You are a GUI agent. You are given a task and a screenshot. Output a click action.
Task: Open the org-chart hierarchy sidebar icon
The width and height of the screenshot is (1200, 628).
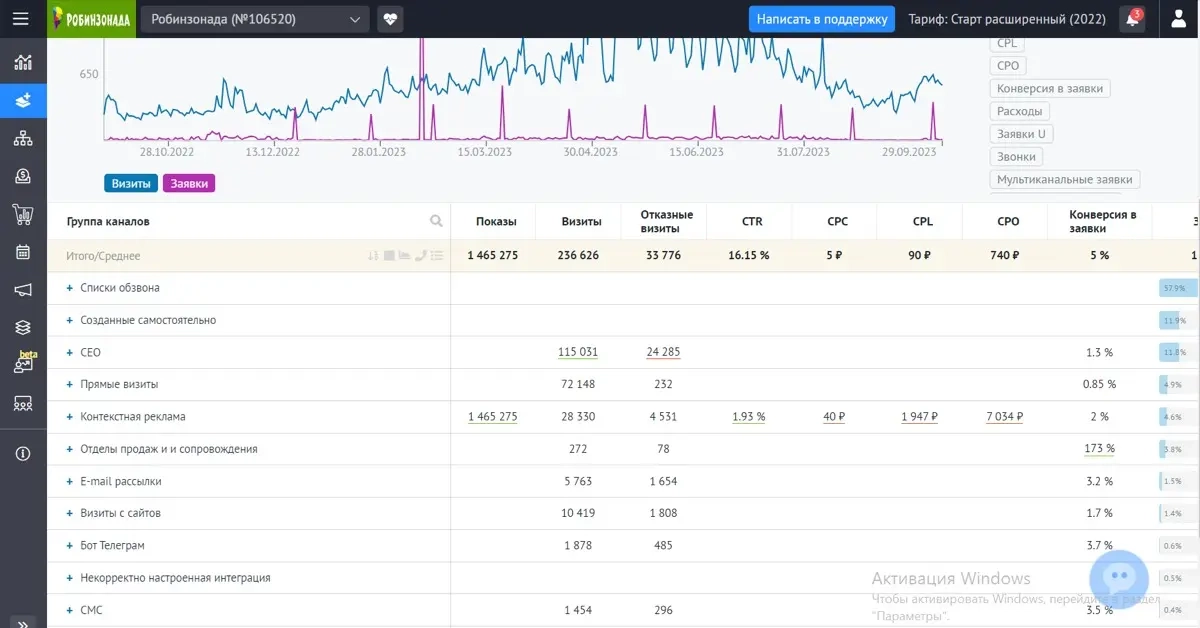(x=23, y=138)
